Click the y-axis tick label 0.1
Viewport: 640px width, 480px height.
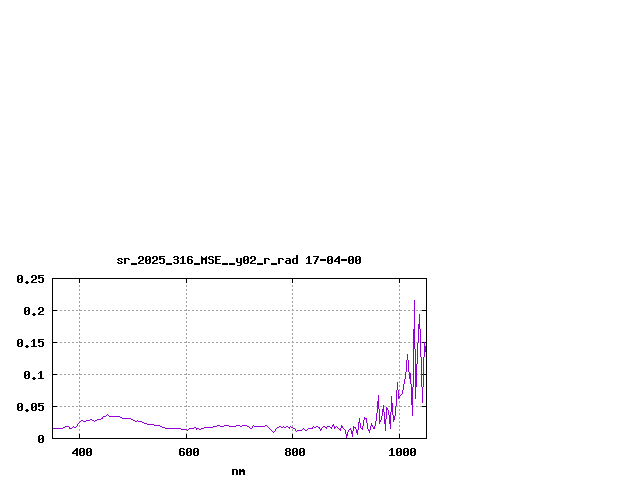pos(34,375)
